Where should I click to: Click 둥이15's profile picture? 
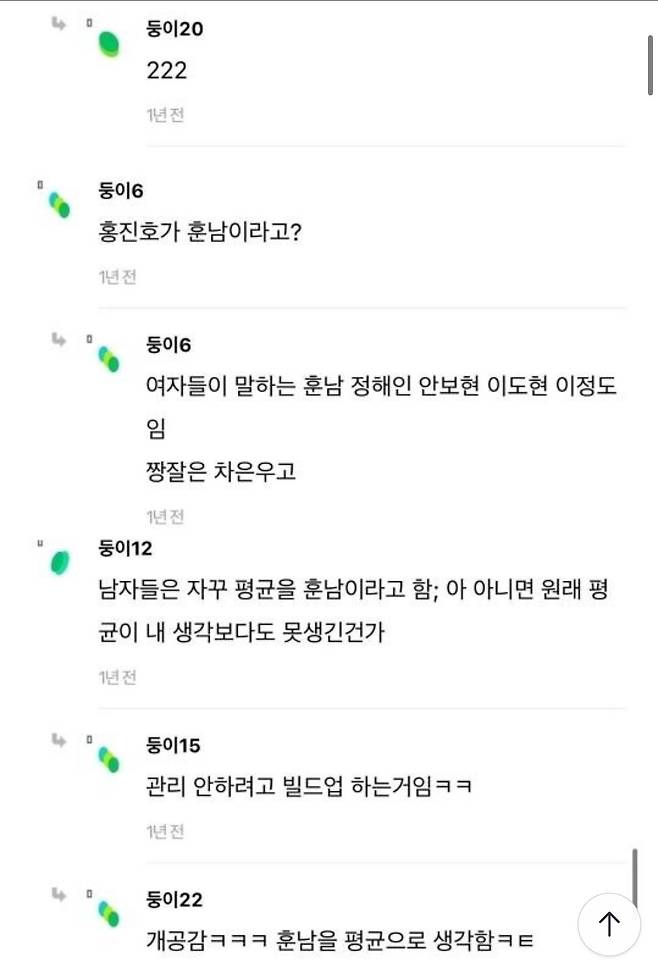108,759
